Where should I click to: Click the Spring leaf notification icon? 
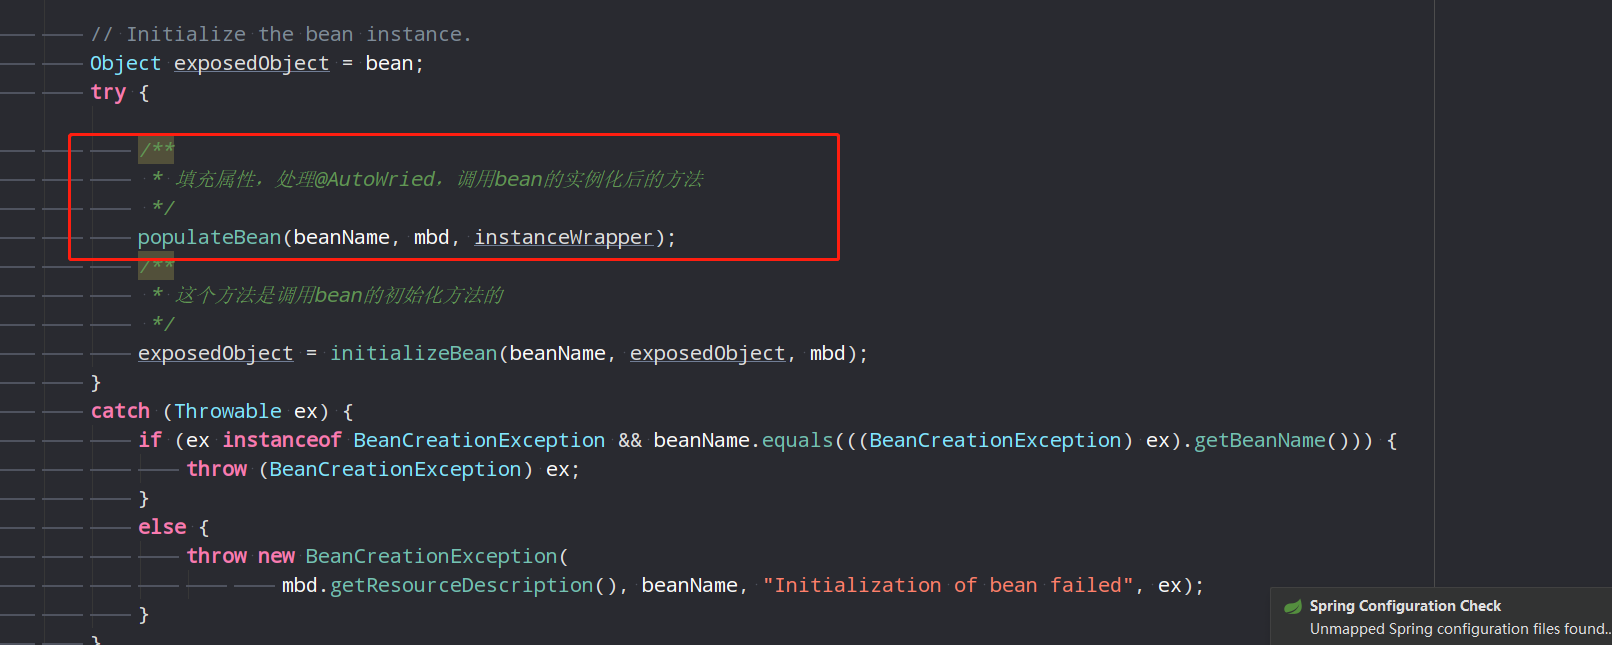tap(1293, 606)
